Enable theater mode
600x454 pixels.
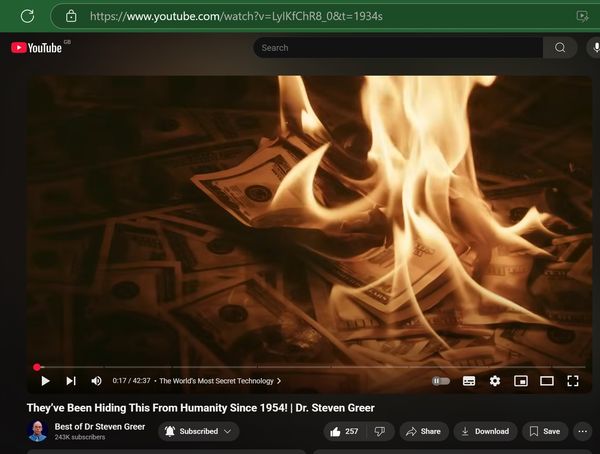[547, 381]
